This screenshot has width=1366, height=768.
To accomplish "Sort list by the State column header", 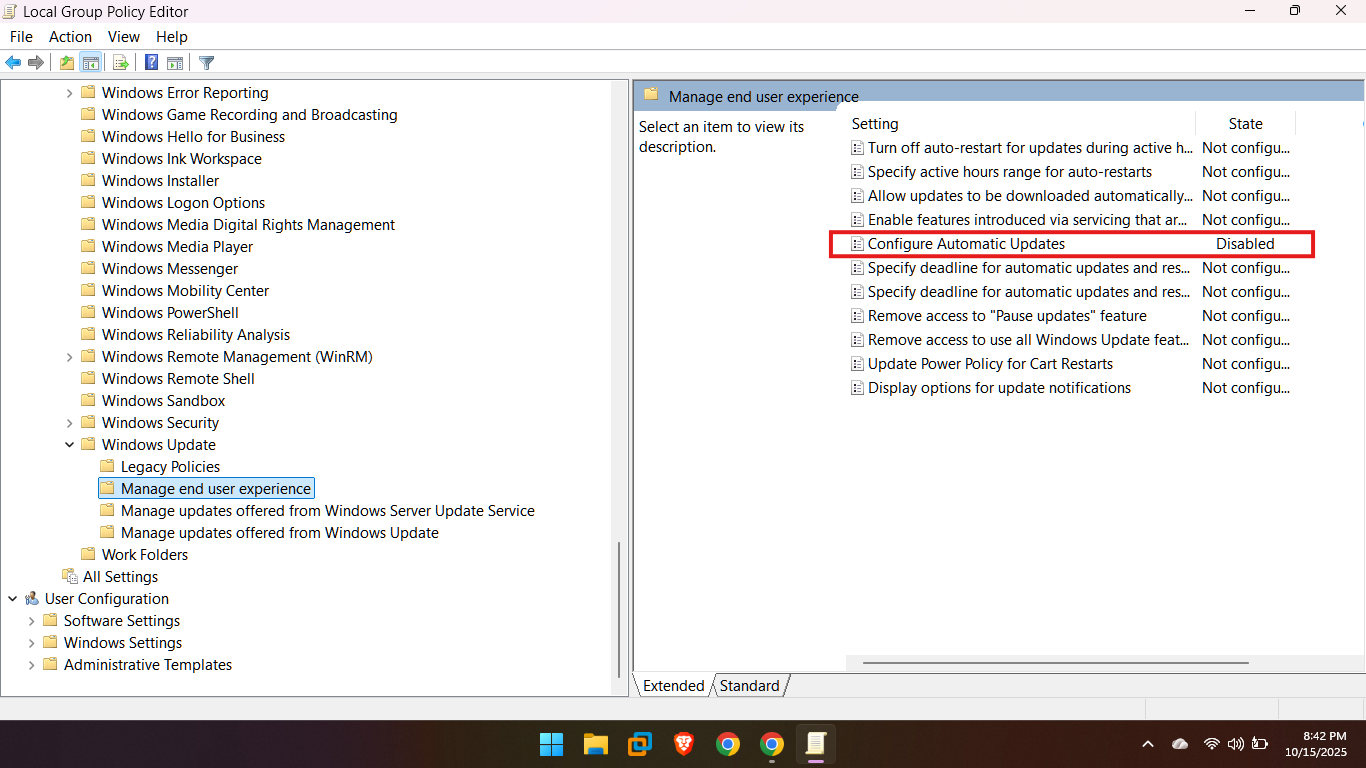I will point(1245,124).
